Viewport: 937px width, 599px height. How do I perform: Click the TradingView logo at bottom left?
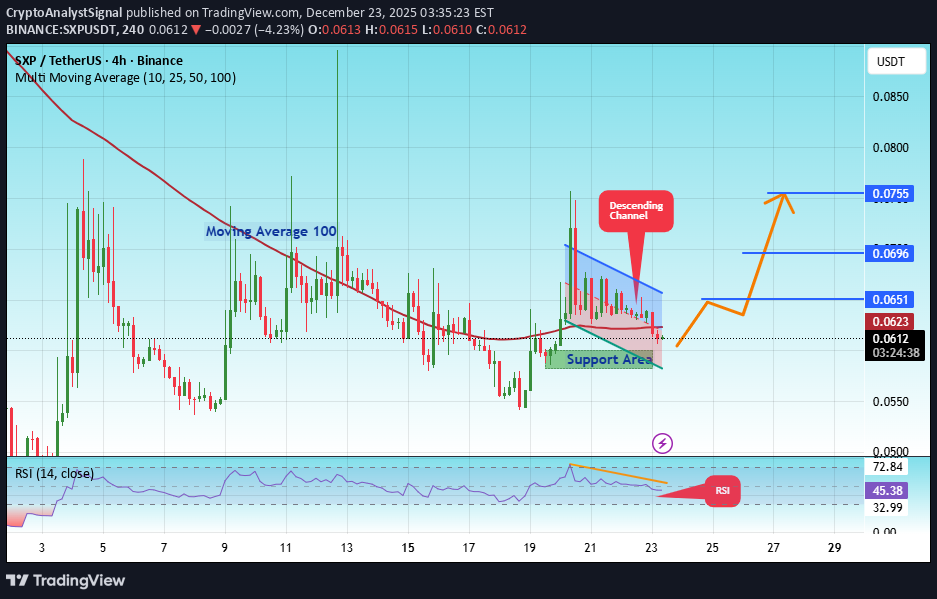click(x=65, y=580)
